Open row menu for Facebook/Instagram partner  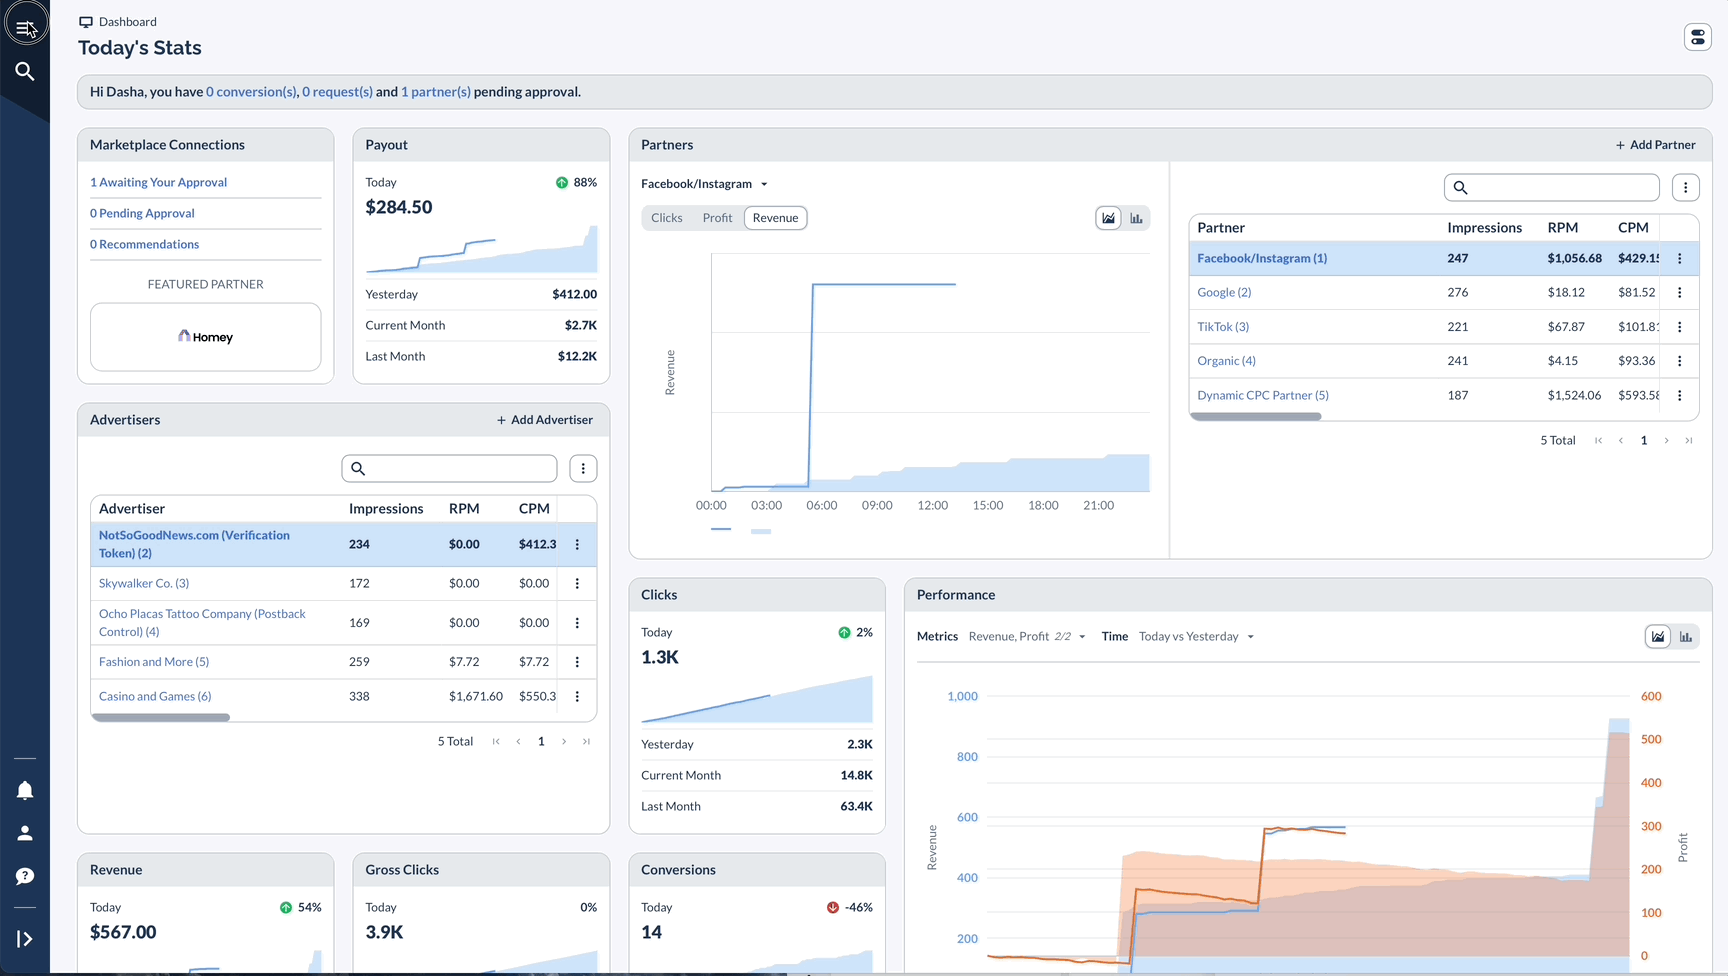pos(1680,258)
